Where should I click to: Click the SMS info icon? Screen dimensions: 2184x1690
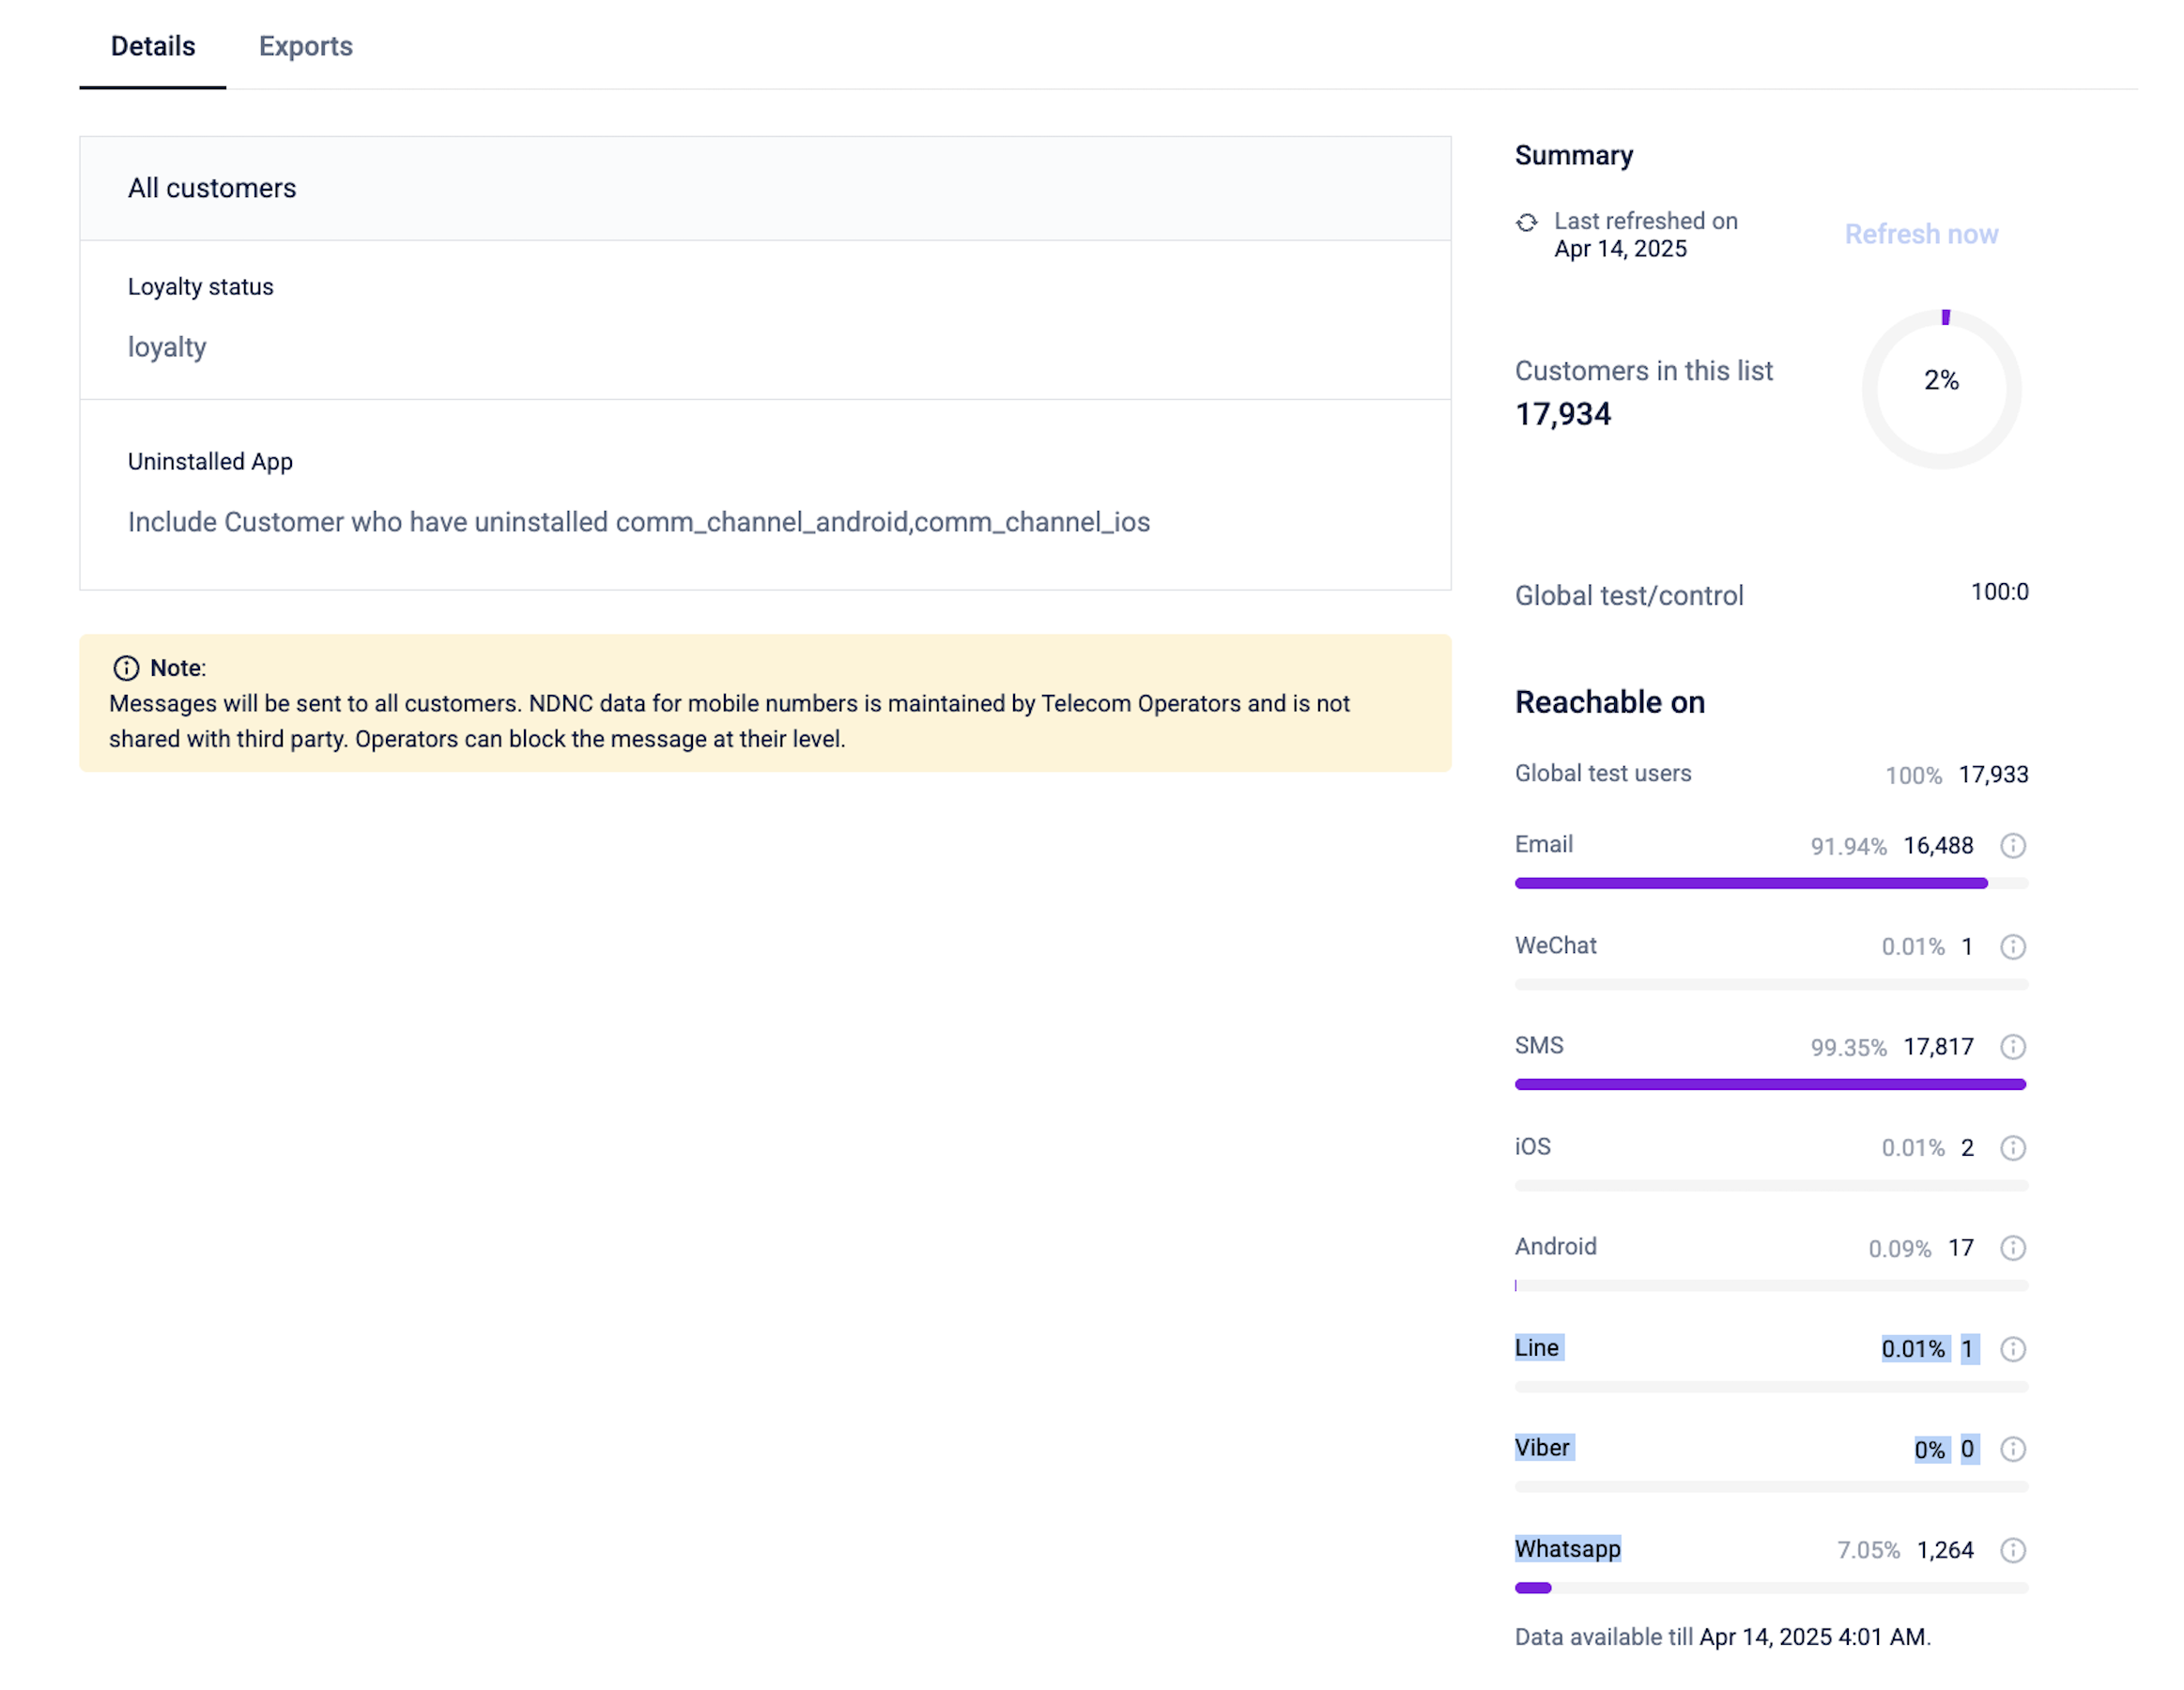(2012, 1047)
